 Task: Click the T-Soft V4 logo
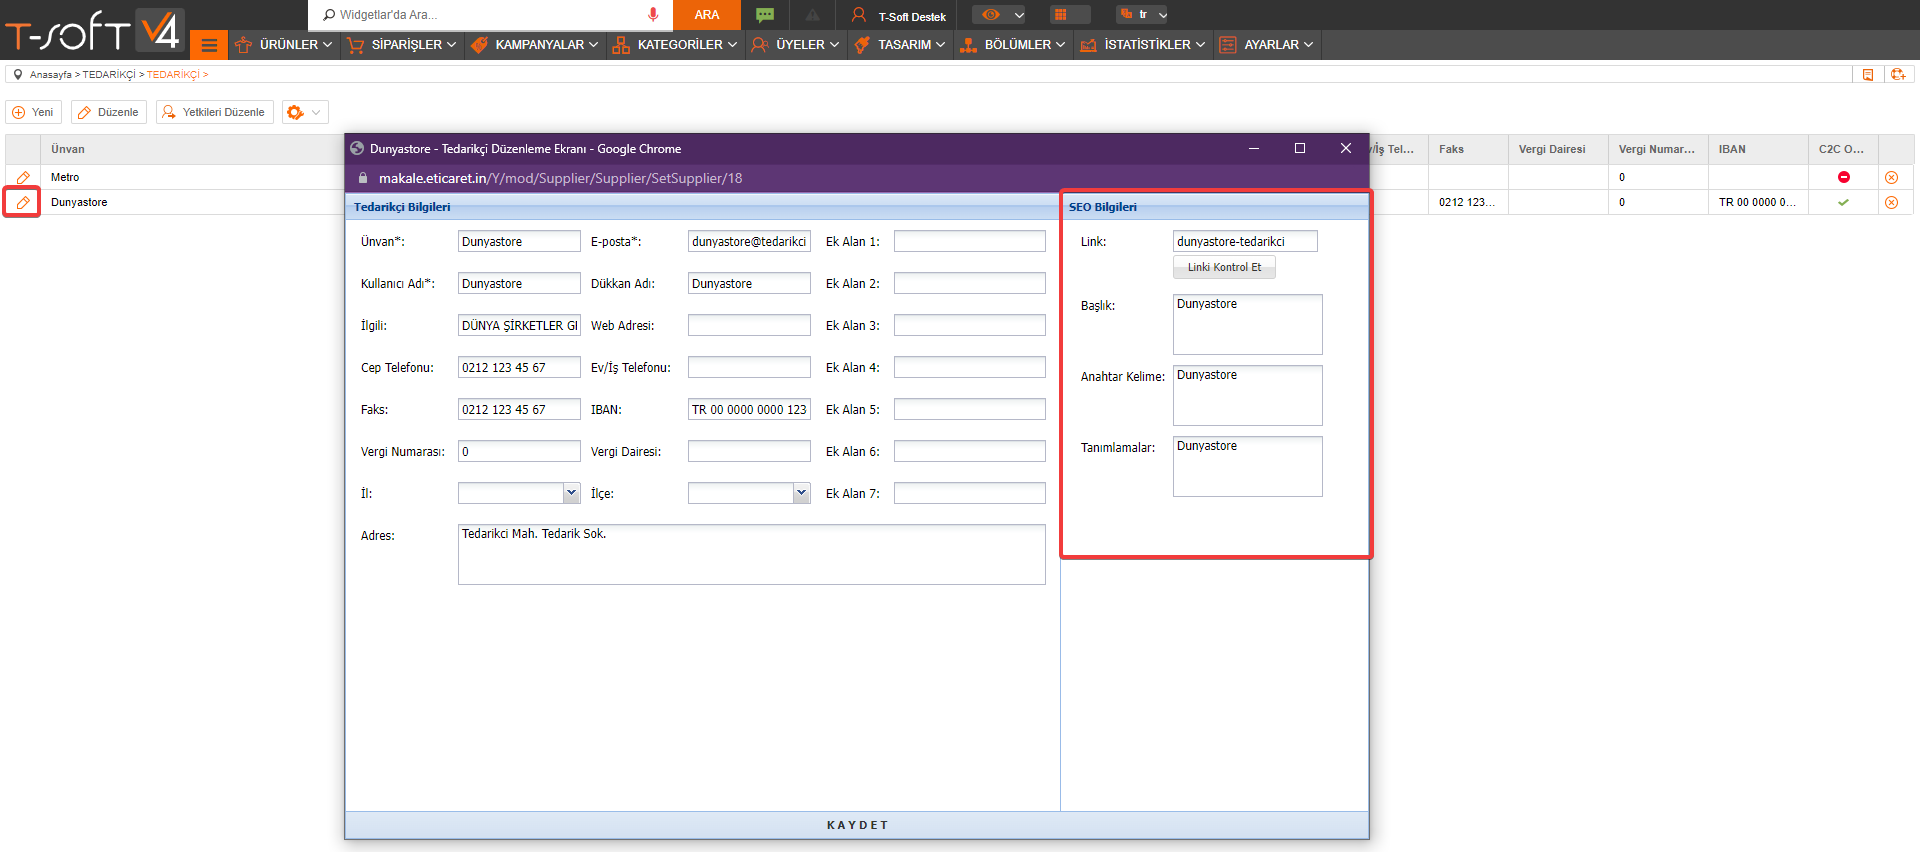pos(93,31)
